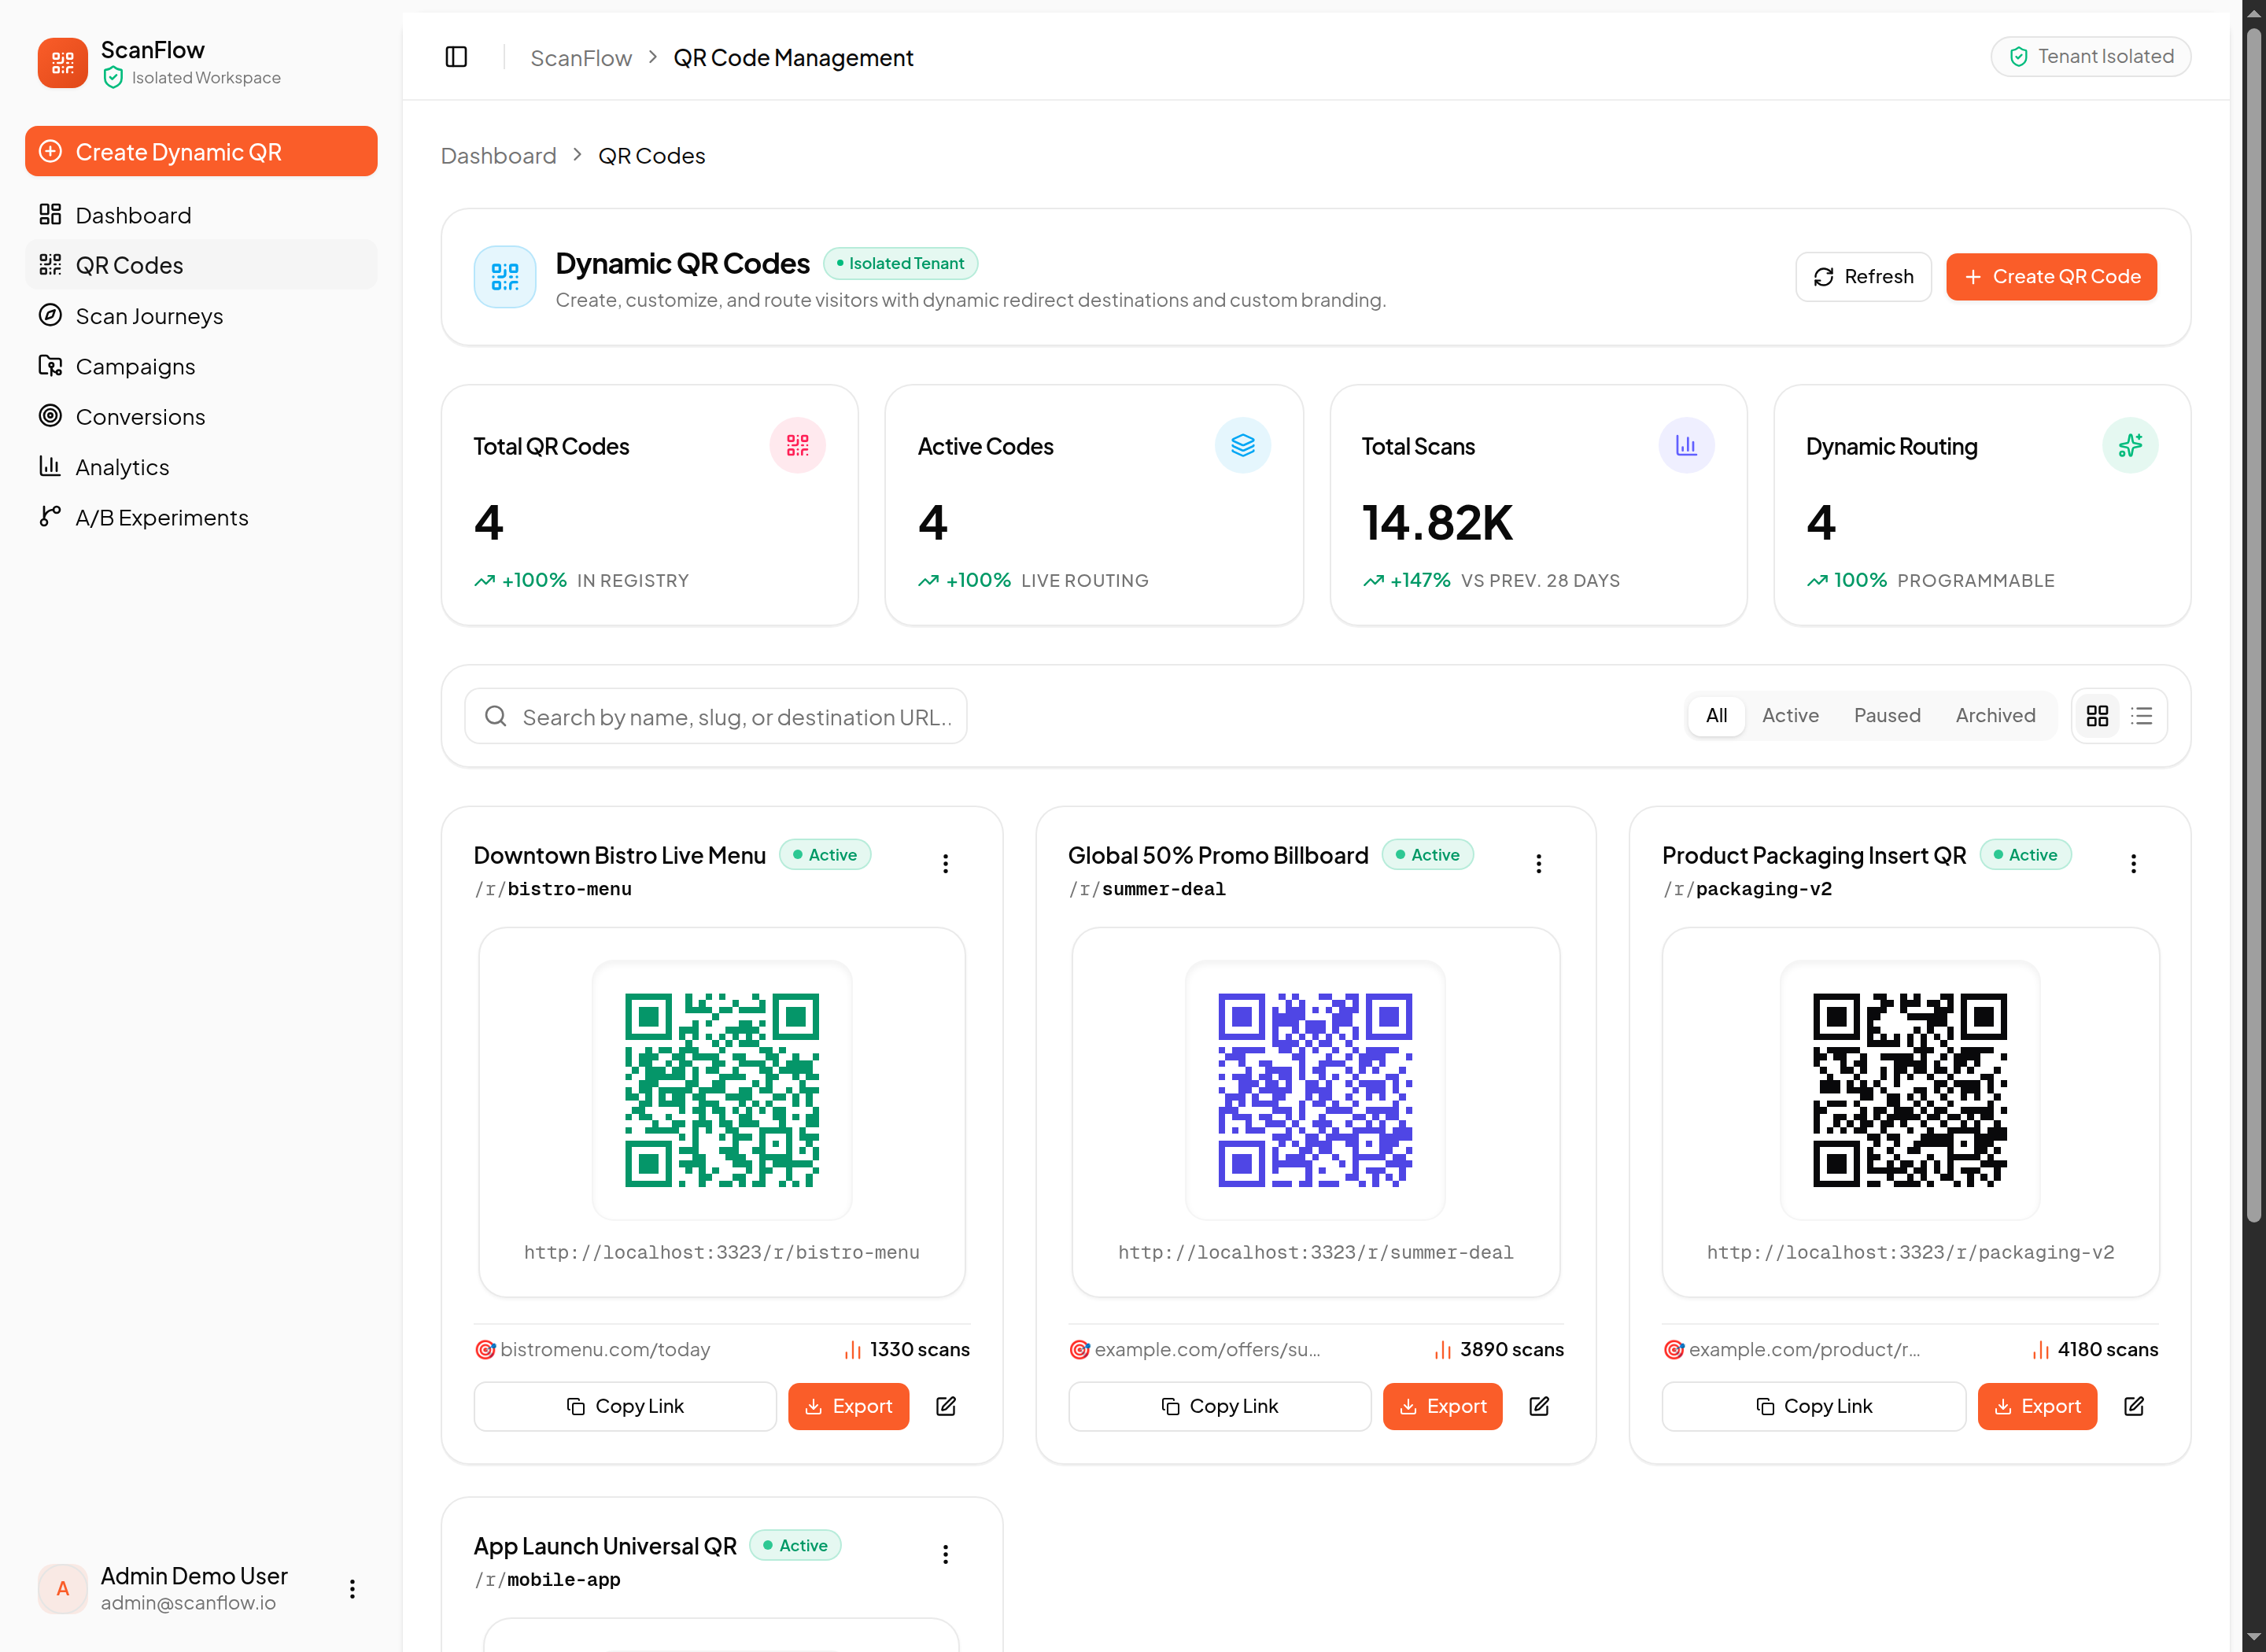This screenshot has width=2266, height=1652.
Task: Click the Isolated Tenant badge
Action: tap(900, 264)
